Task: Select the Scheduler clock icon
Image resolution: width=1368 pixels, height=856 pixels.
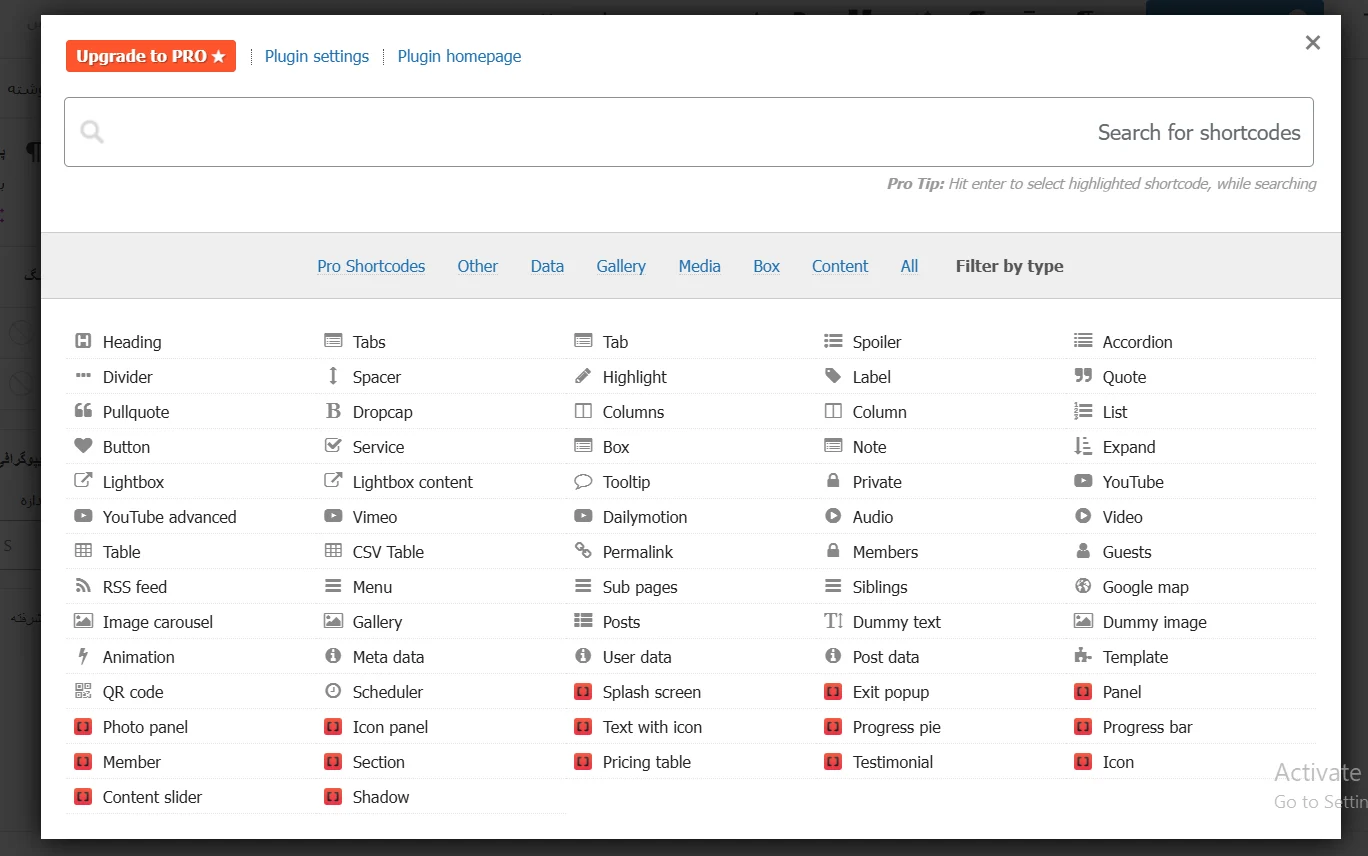Action: click(x=333, y=692)
